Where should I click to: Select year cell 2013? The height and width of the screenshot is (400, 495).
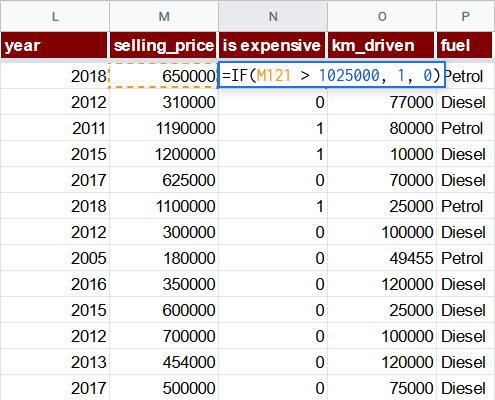(x=55, y=362)
